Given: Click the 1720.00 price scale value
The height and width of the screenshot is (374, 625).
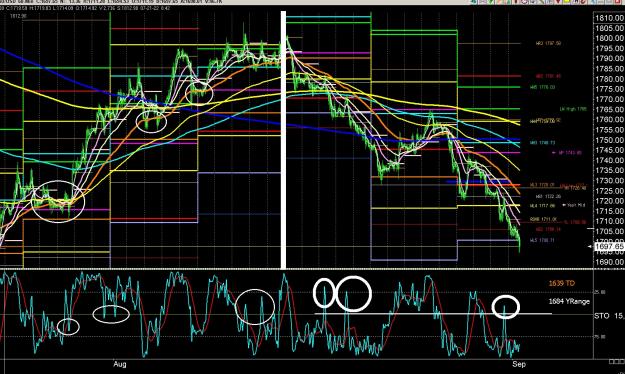Looking at the screenshot, I should click(x=609, y=201).
